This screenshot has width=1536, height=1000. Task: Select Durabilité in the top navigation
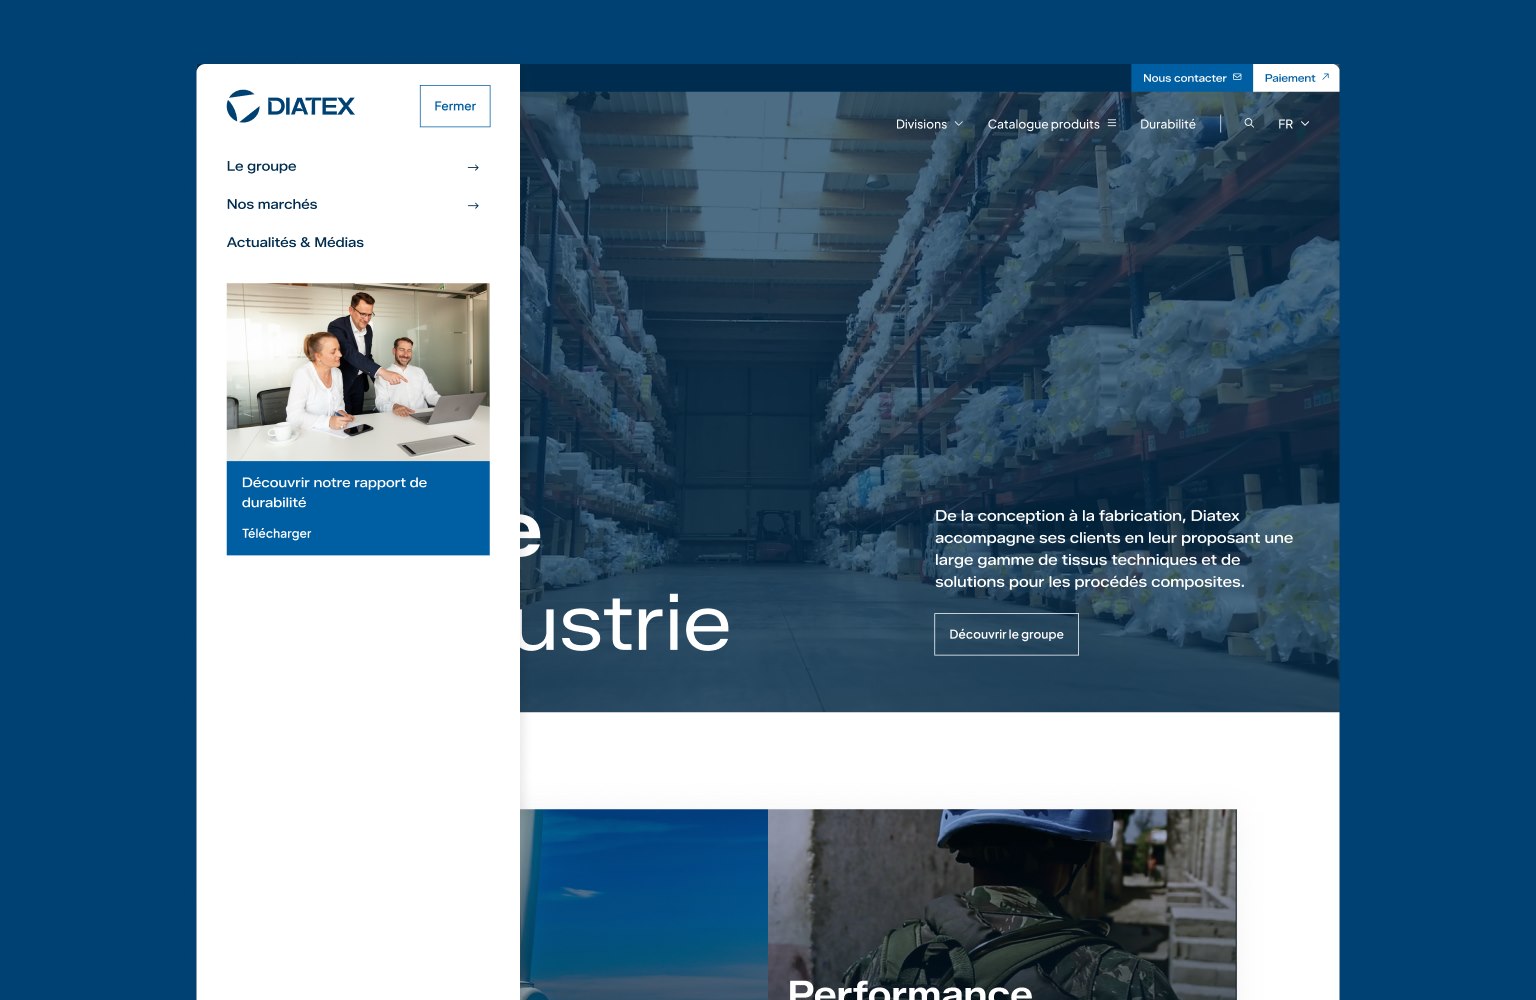1167,124
